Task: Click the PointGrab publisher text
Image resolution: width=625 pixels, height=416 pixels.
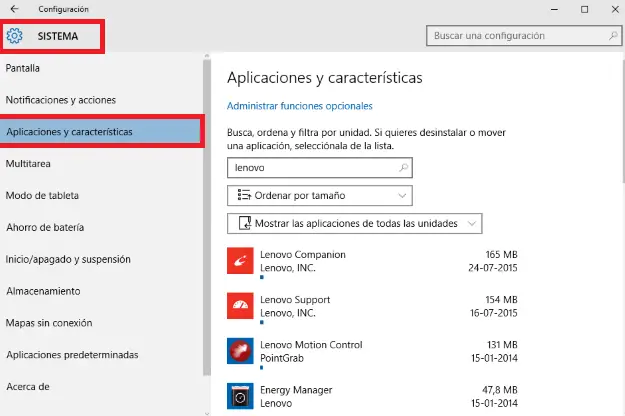Action: [x=282, y=358]
